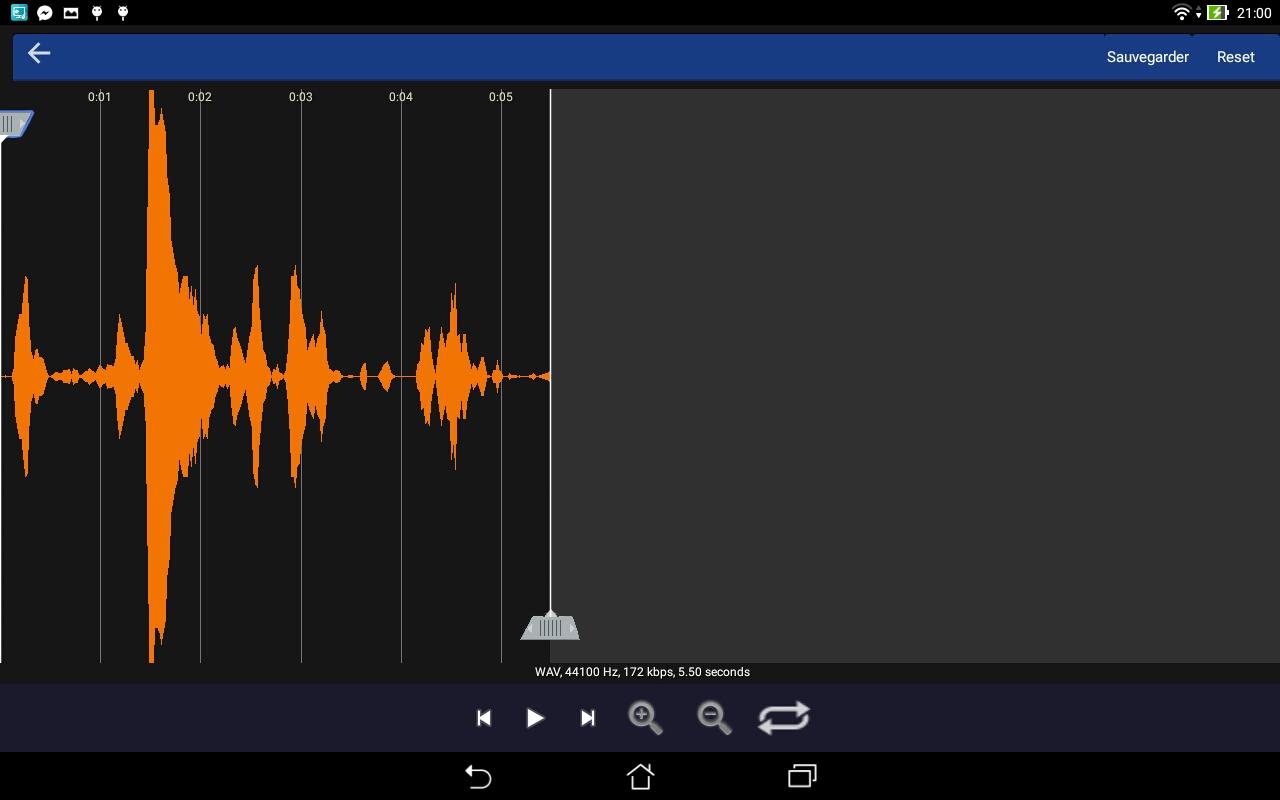This screenshot has width=1280, height=800.
Task: Skip to the end of the clip
Action: coord(588,718)
